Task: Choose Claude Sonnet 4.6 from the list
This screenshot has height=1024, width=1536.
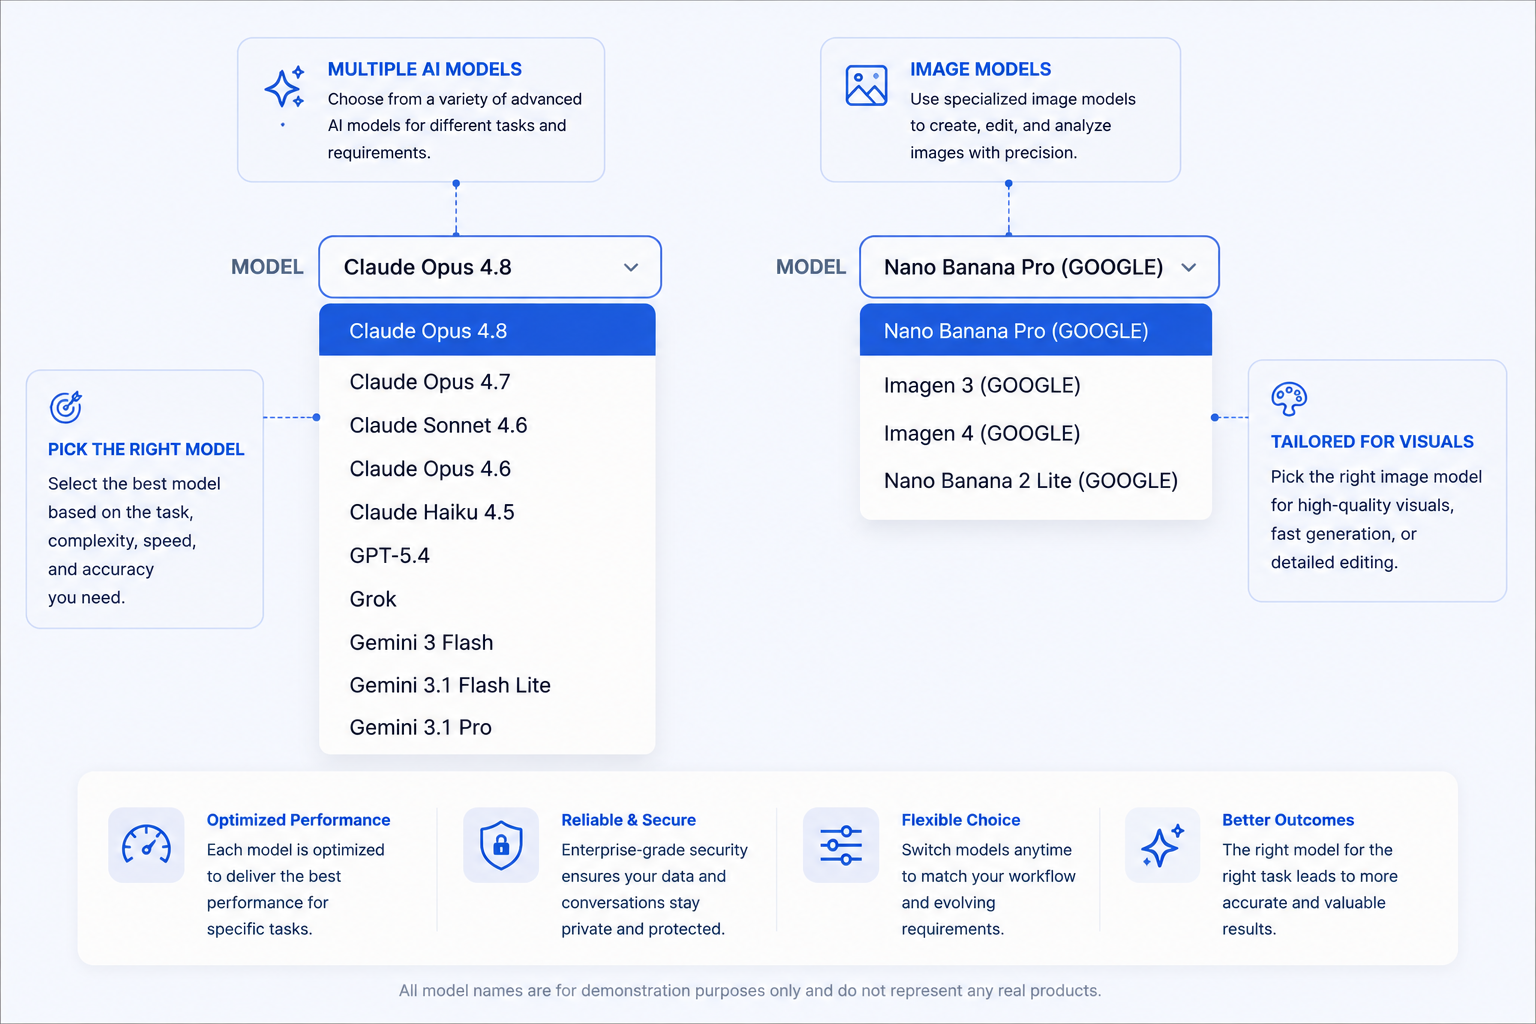Action: (x=487, y=425)
